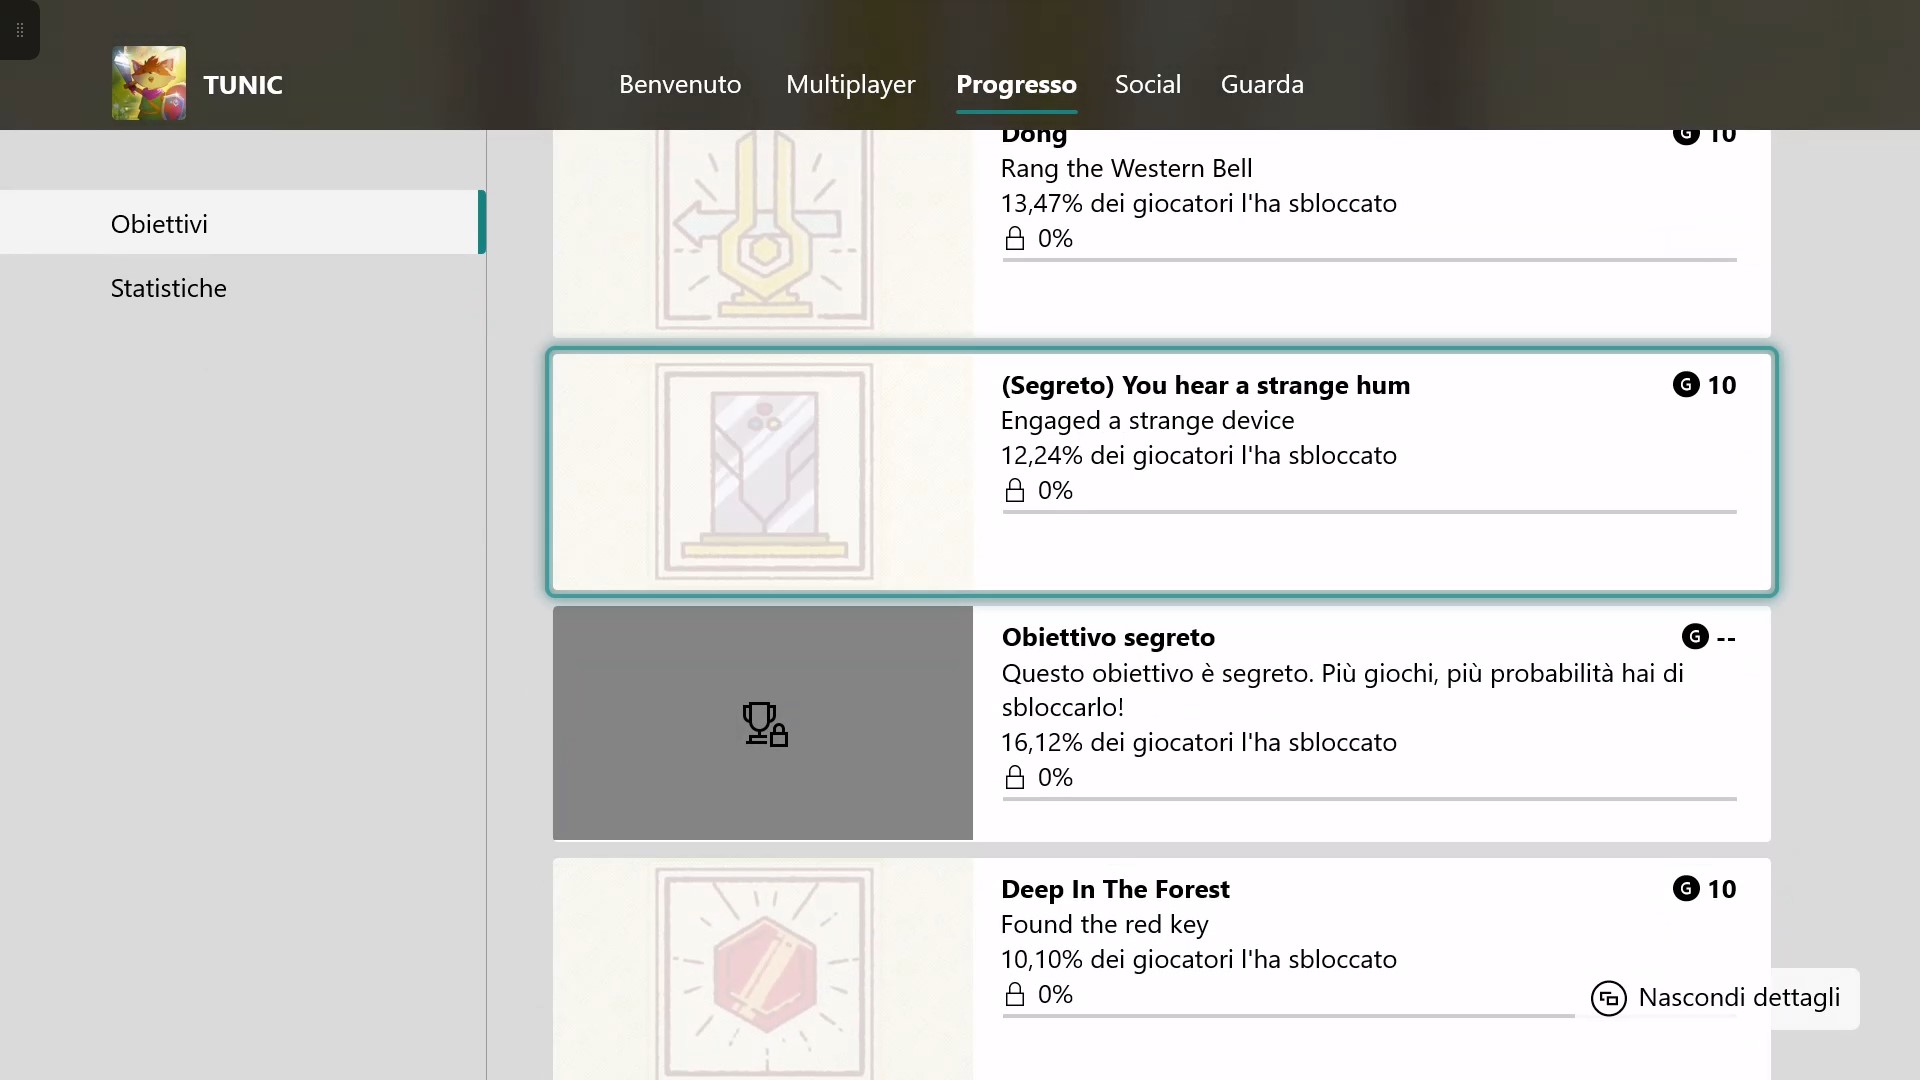Open the strange device achievement artwork
The height and width of the screenshot is (1080, 1920).
pyautogui.click(x=763, y=472)
